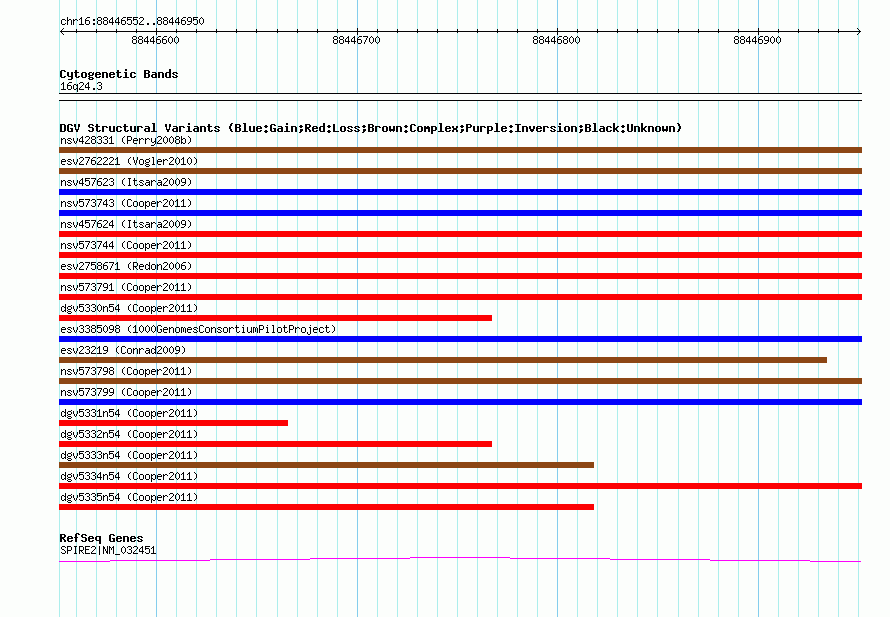Click the left arrowhead of the ruler
This screenshot has height=617, width=890.
62,32
